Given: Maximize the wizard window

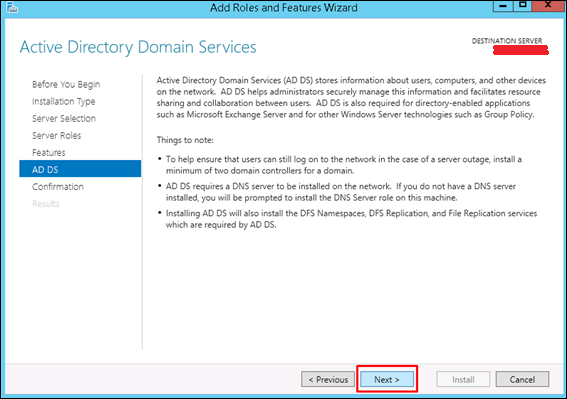Looking at the screenshot, I should [522, 5].
